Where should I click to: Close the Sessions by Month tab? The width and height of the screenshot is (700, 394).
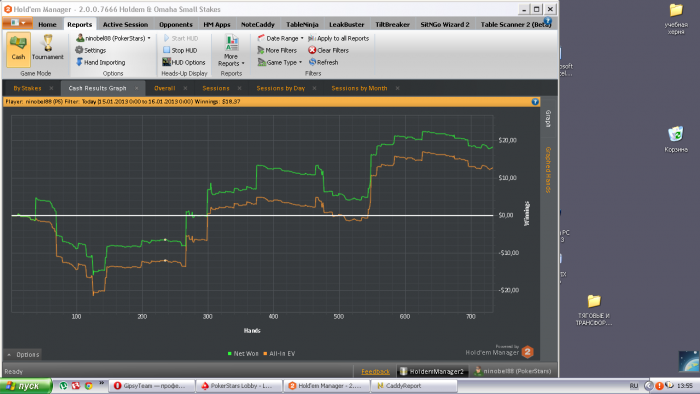[x=397, y=88]
